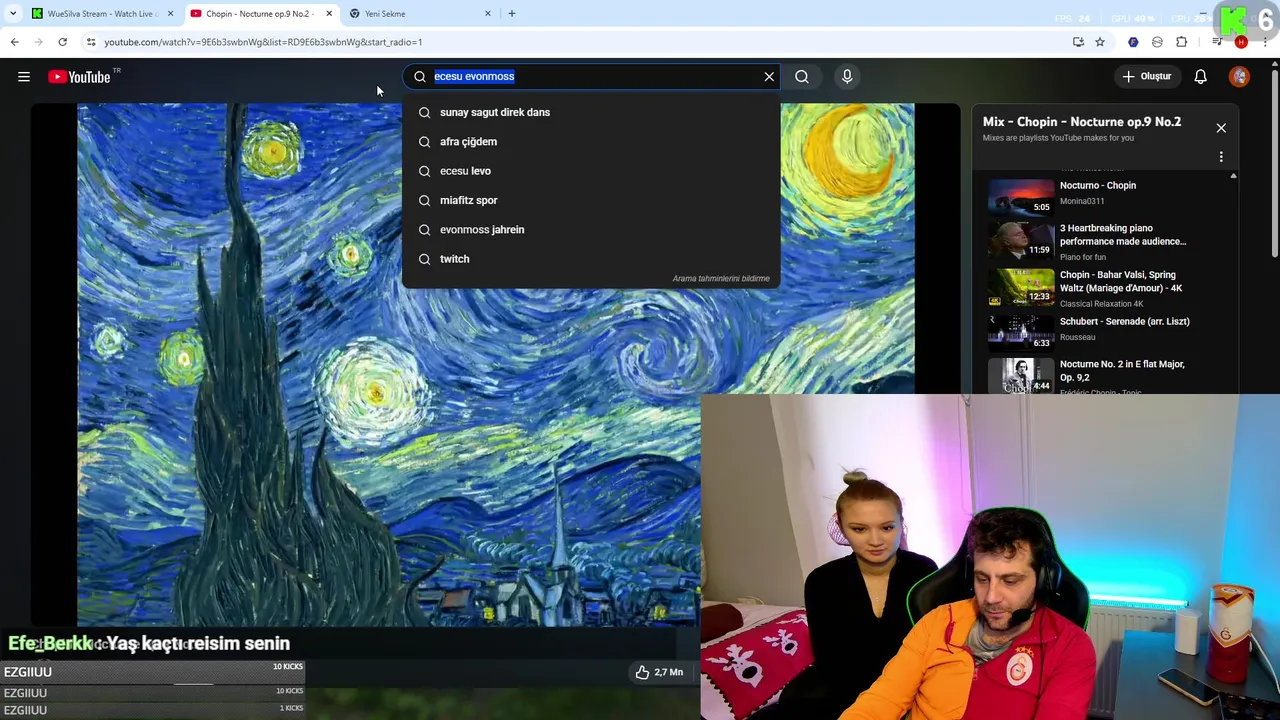
Task: Click the "Classical Relaxation 4K" channel name
Action: [1101, 304]
